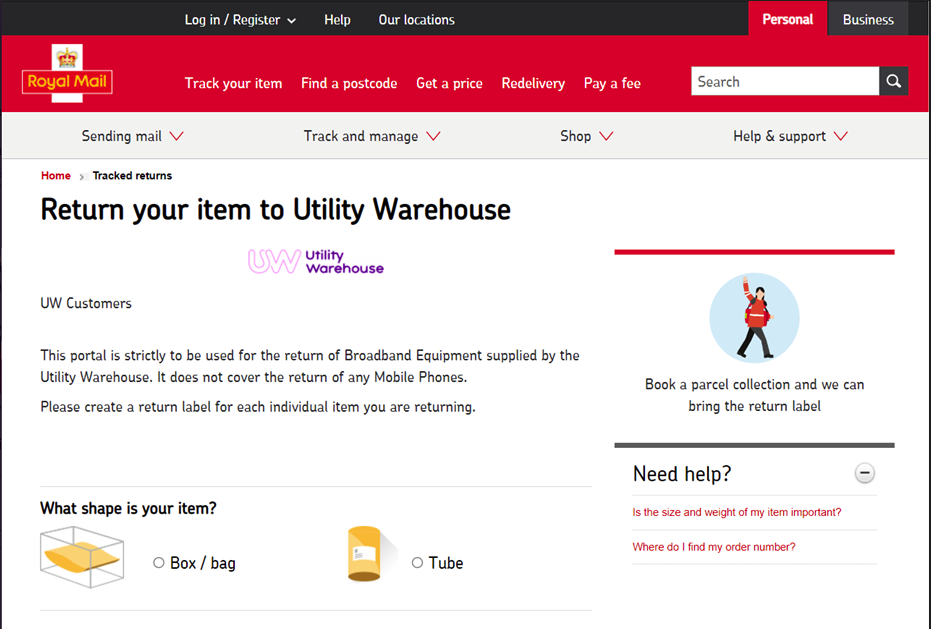Click the postal worker illustration
The width and height of the screenshot is (931, 629).
coord(754,318)
